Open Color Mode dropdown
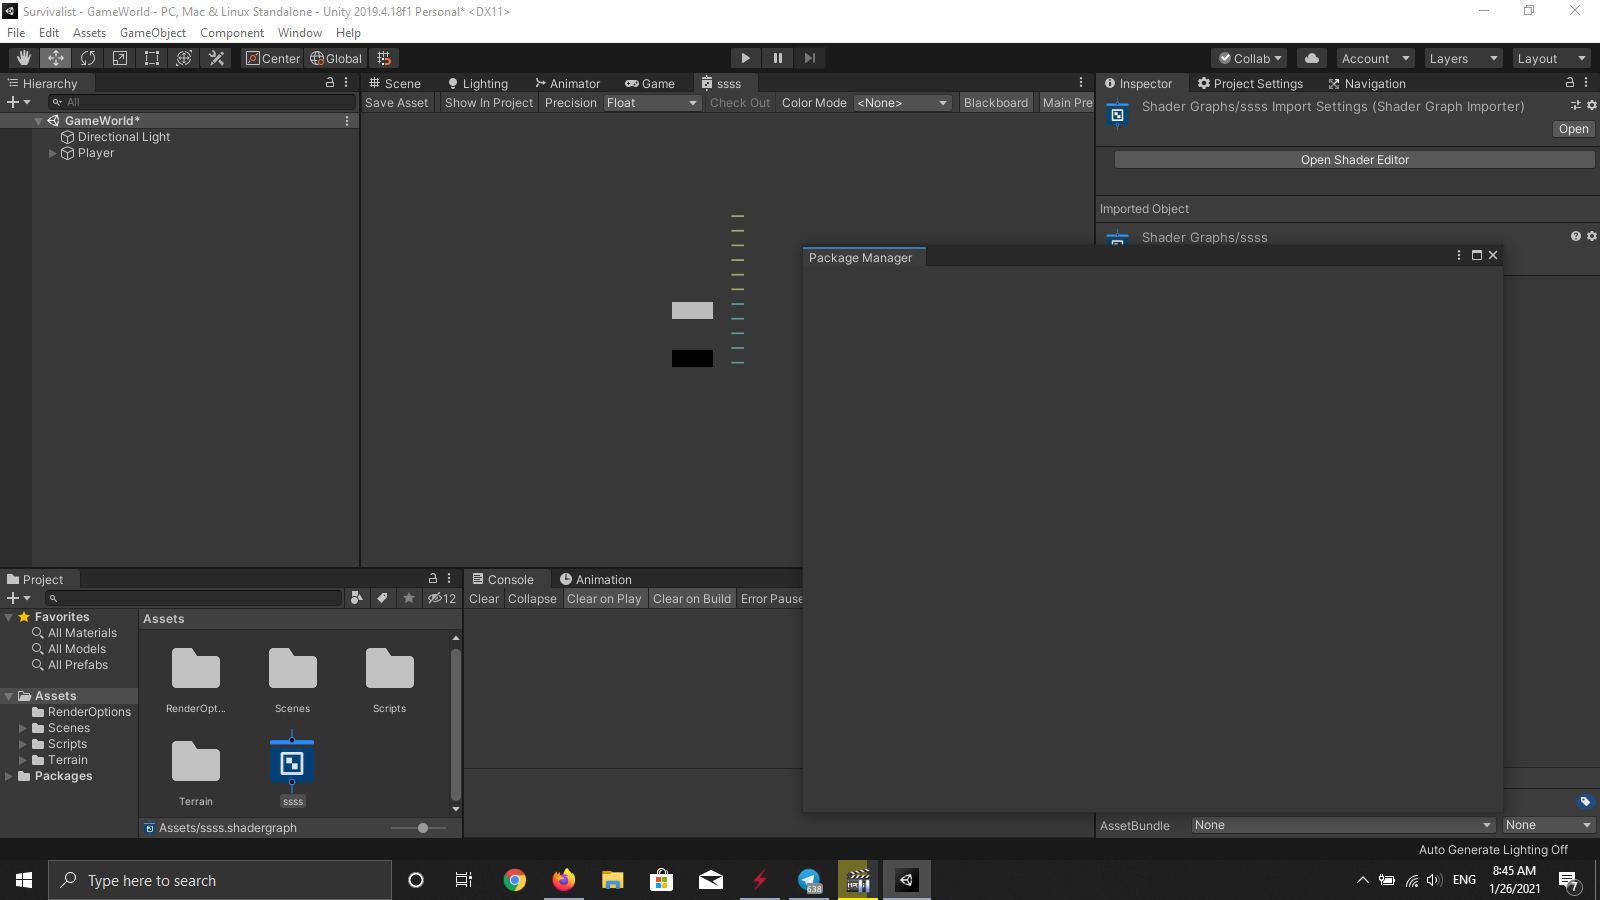Screen dimensions: 1600x900 coord(902,103)
